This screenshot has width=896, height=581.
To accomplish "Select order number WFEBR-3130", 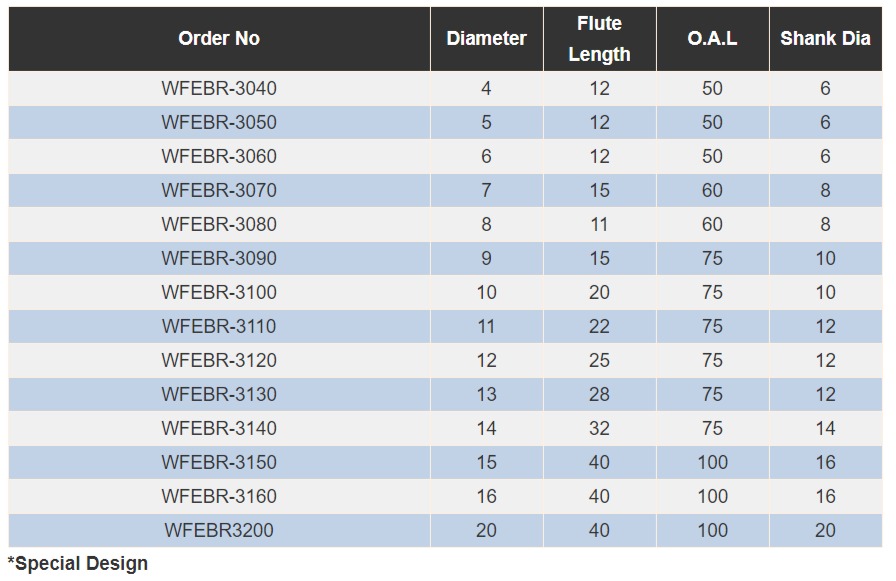I will point(219,395).
